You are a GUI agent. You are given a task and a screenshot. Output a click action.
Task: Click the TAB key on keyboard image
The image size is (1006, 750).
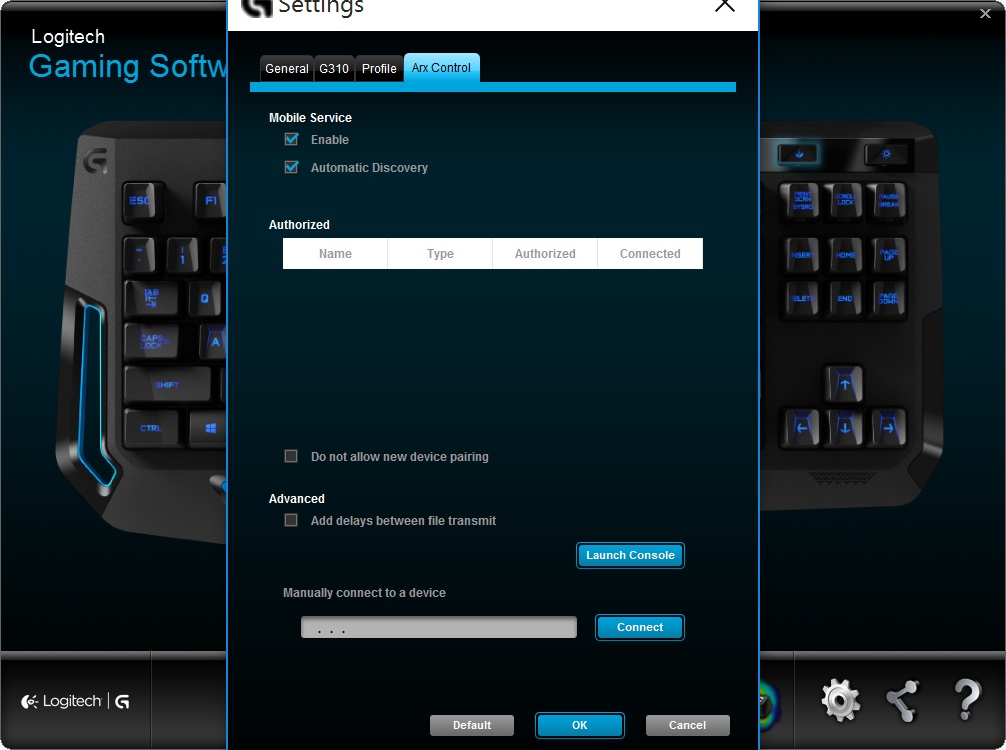151,298
